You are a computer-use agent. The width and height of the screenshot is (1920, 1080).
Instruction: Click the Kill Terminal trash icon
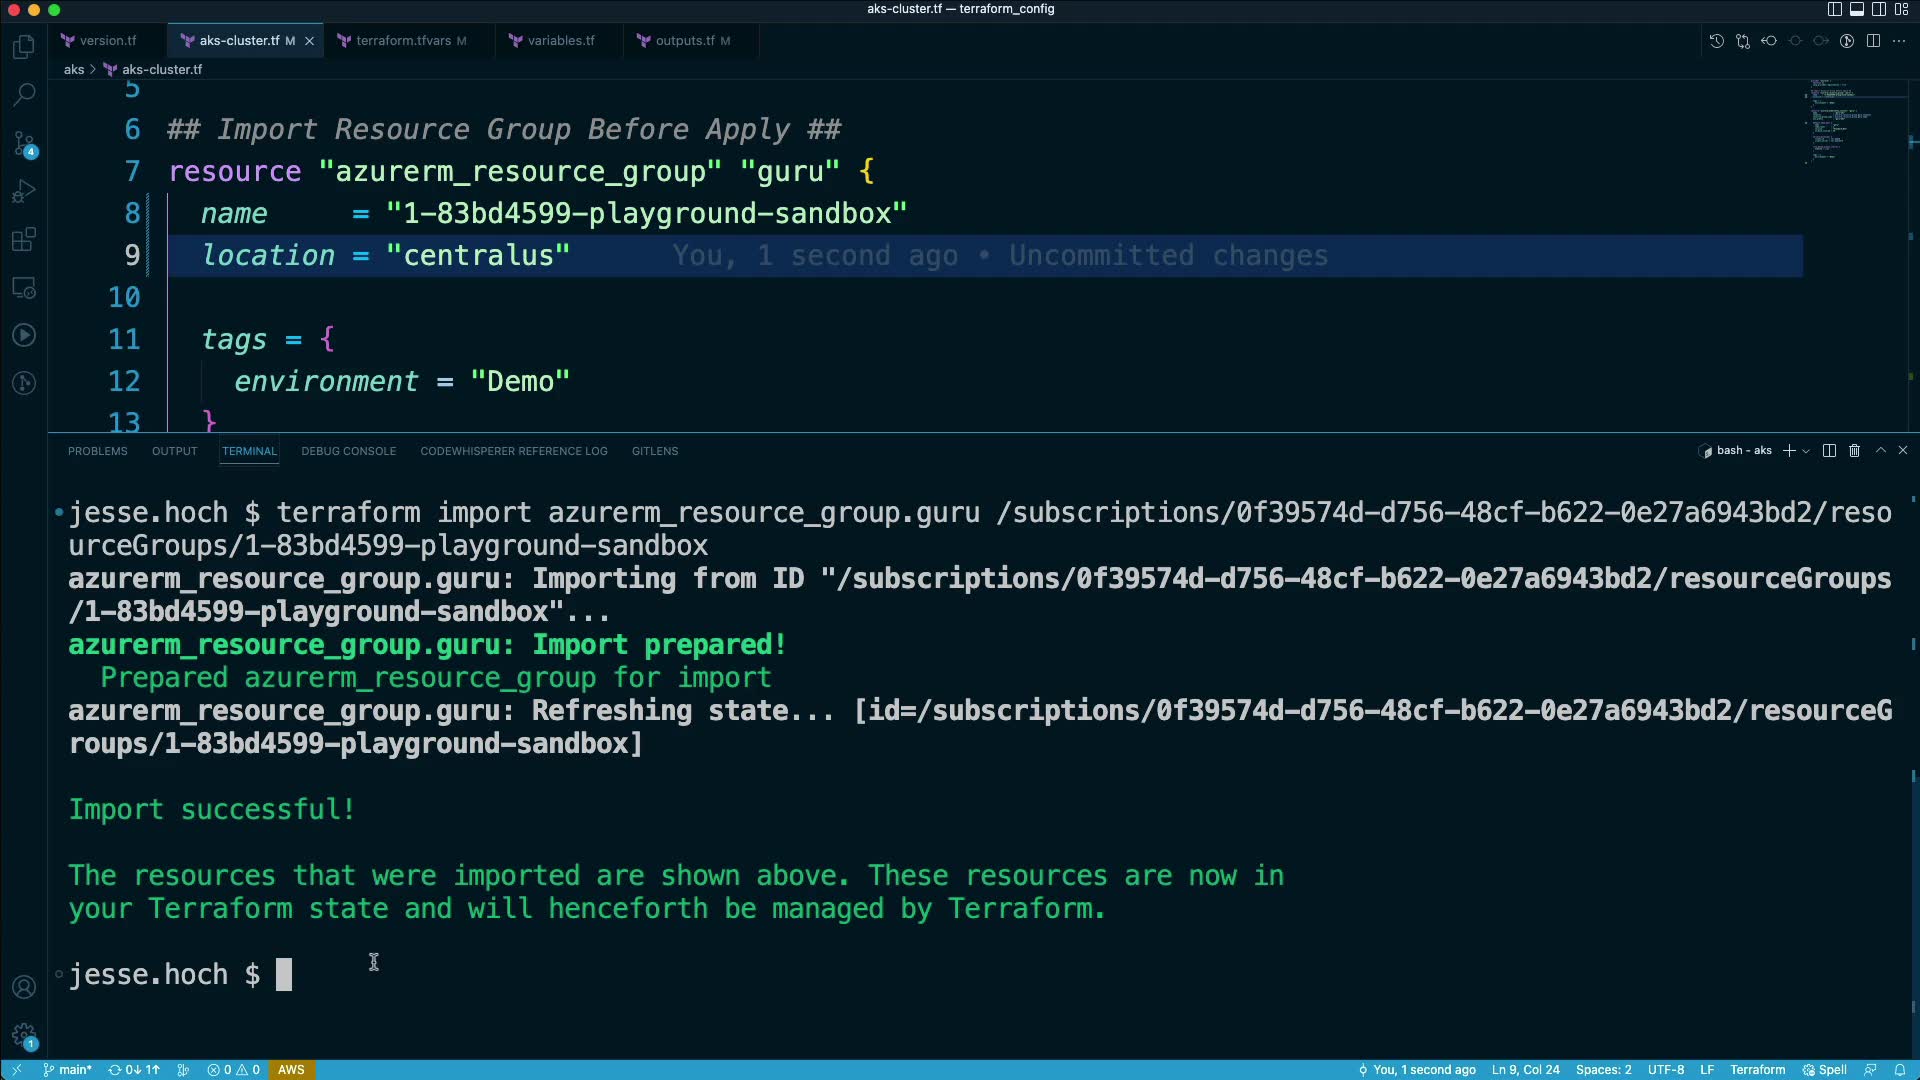(1854, 451)
